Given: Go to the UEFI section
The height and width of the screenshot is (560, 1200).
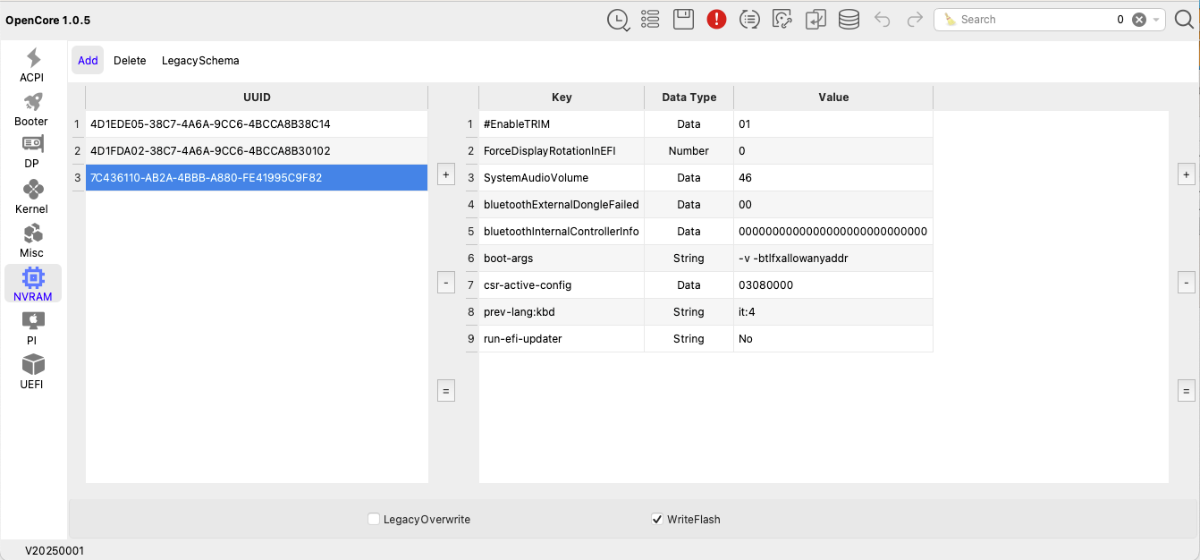Looking at the screenshot, I should point(32,371).
